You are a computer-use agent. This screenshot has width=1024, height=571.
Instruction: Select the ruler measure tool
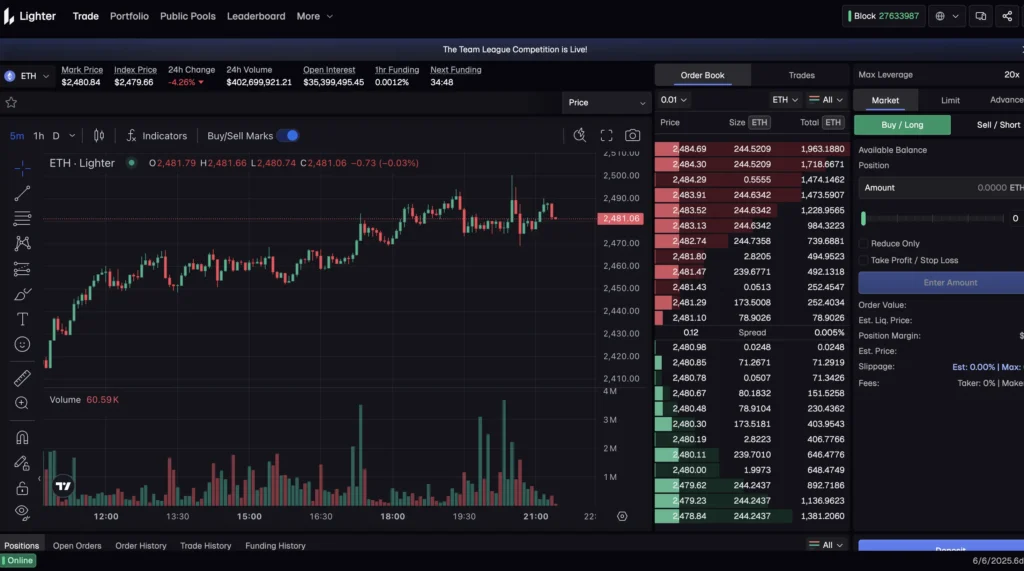tap(22, 378)
